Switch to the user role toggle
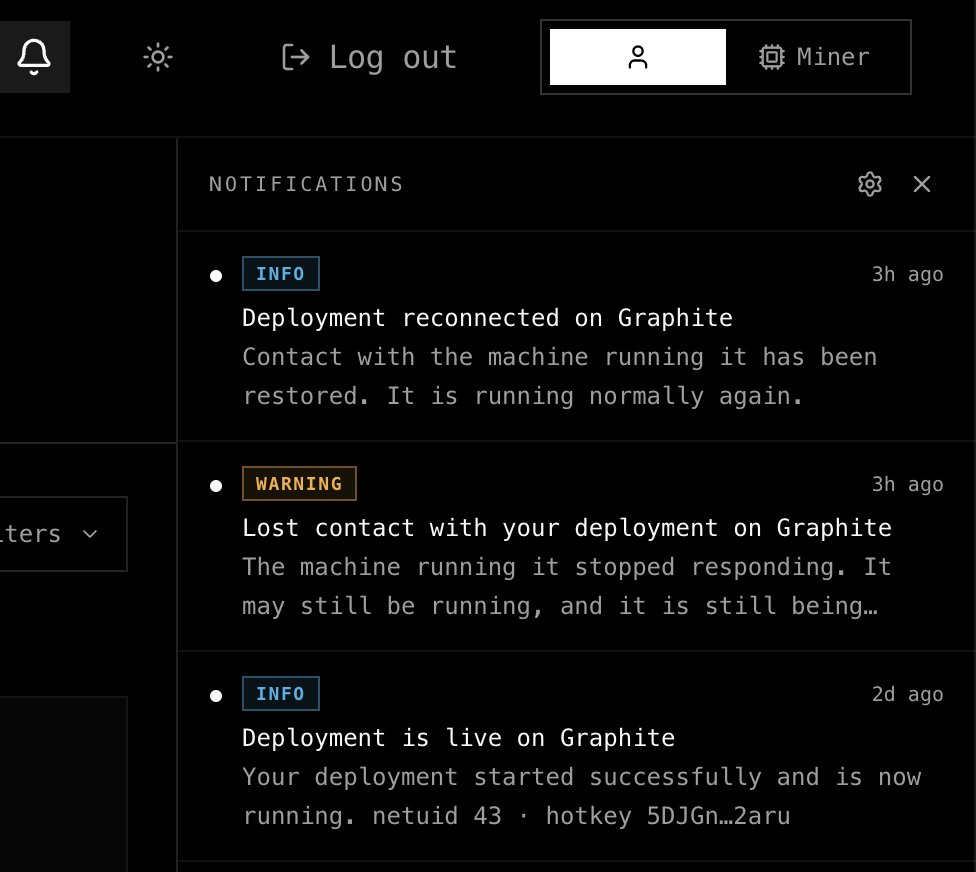The height and width of the screenshot is (872, 976). coord(637,57)
